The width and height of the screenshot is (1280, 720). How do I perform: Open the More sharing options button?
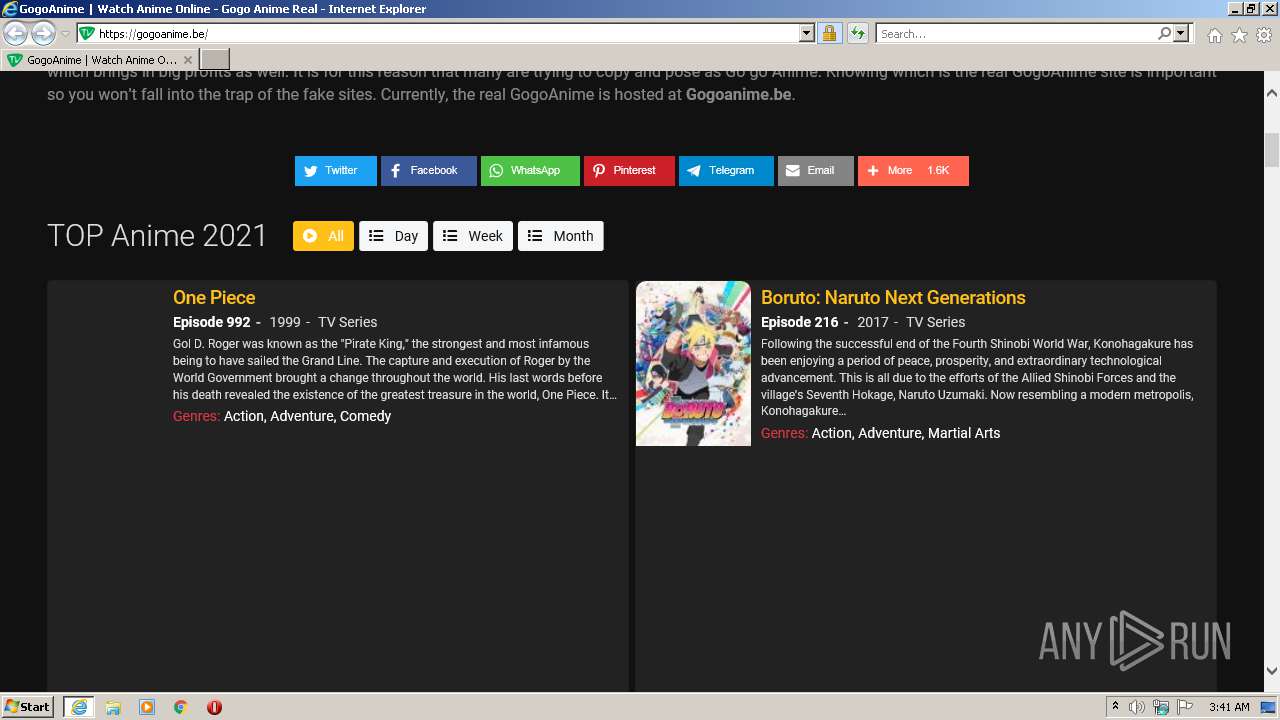(913, 171)
